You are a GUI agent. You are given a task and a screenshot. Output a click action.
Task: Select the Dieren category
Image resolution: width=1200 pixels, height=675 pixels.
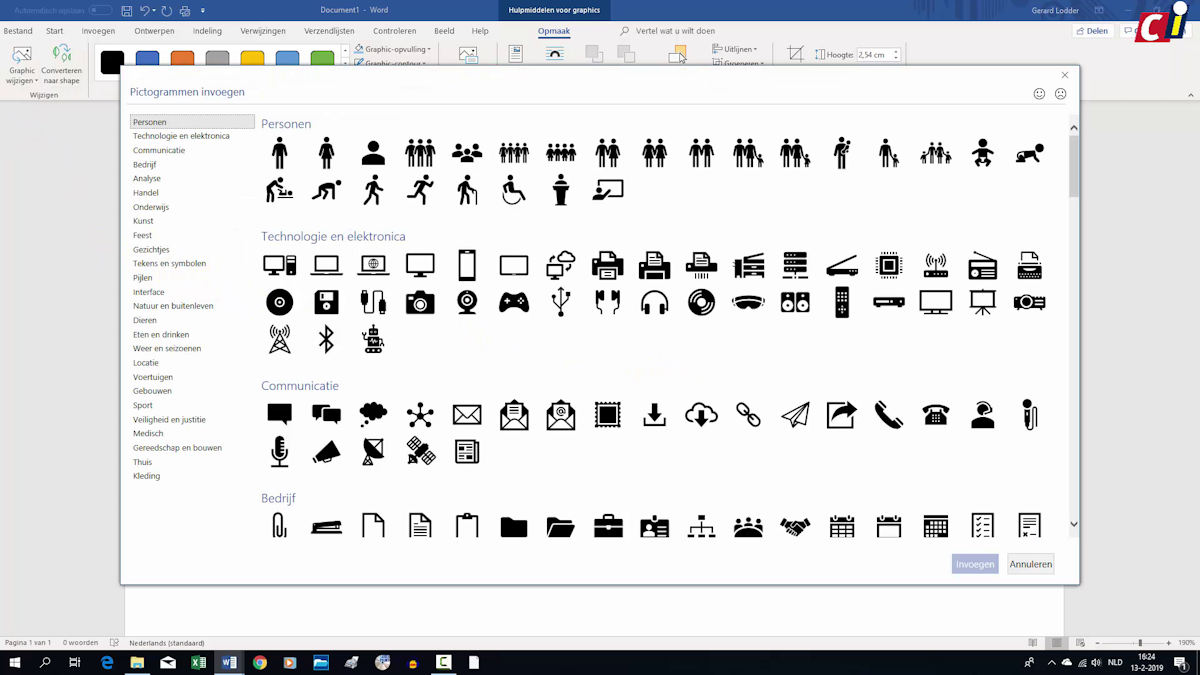coord(145,320)
